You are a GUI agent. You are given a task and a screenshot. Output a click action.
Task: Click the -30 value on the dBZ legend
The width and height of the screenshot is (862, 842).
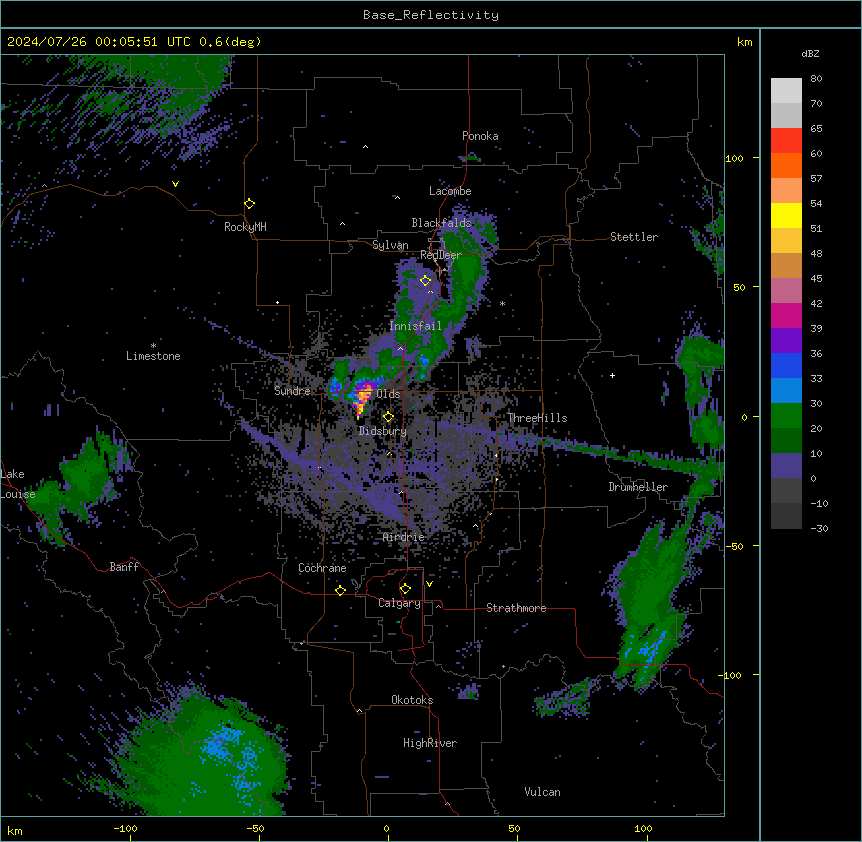[819, 529]
